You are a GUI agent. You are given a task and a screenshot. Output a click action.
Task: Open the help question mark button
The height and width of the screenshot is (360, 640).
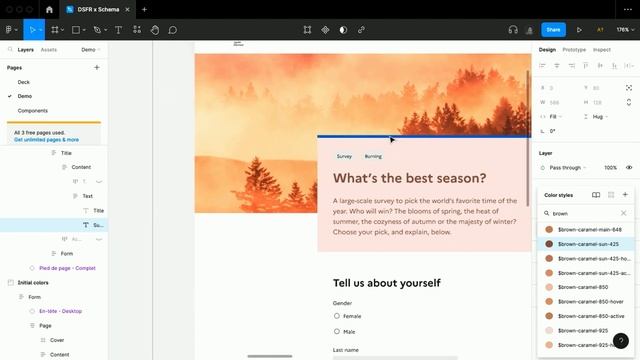(620, 341)
